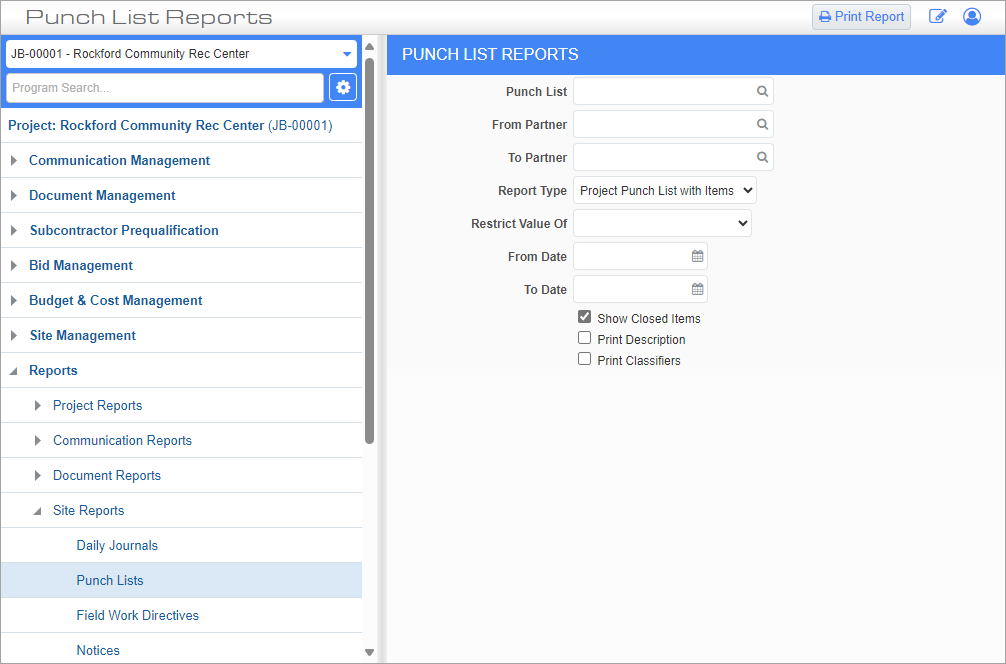1006x664 pixels.
Task: Open the Restrict Value Of dropdown
Action: 662,224
